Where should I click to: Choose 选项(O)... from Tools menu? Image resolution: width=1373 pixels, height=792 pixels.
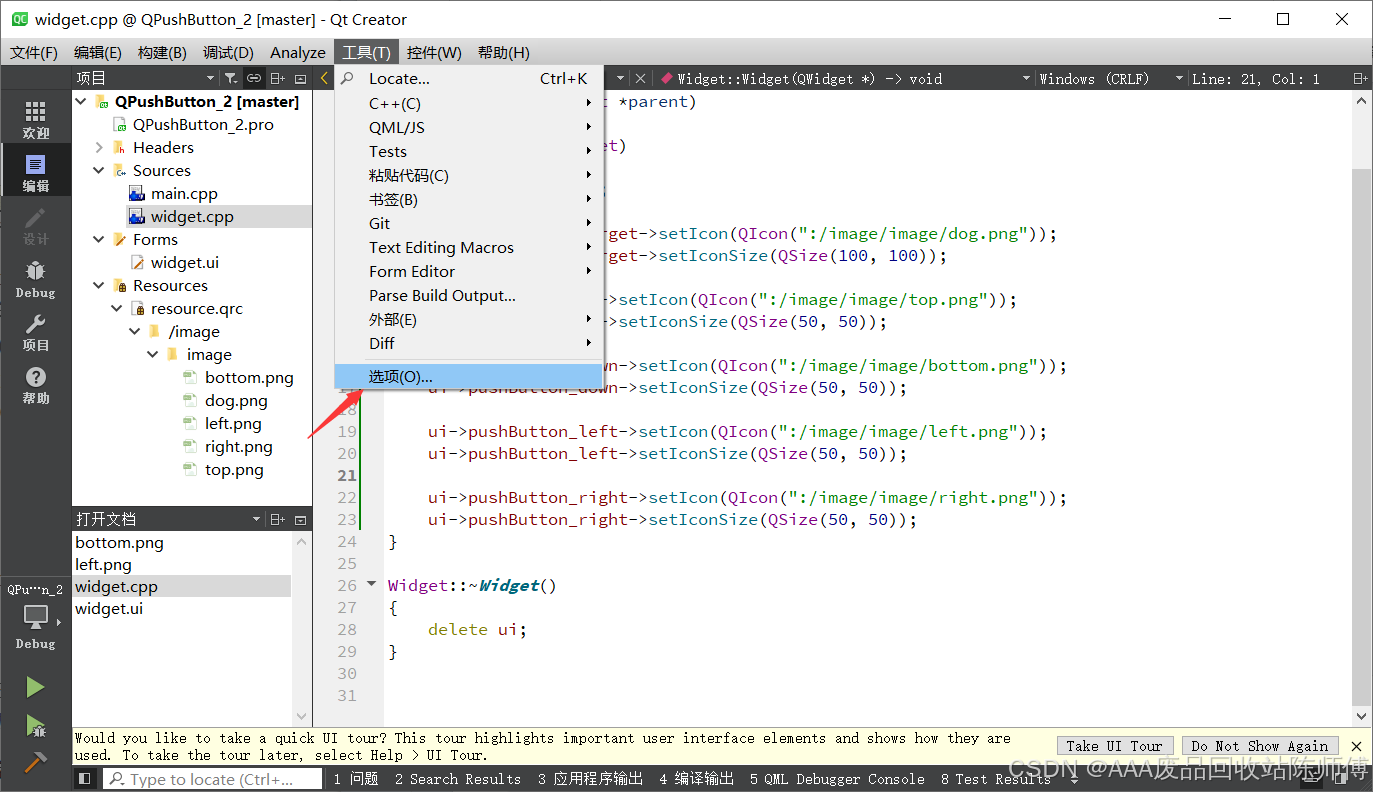(468, 376)
